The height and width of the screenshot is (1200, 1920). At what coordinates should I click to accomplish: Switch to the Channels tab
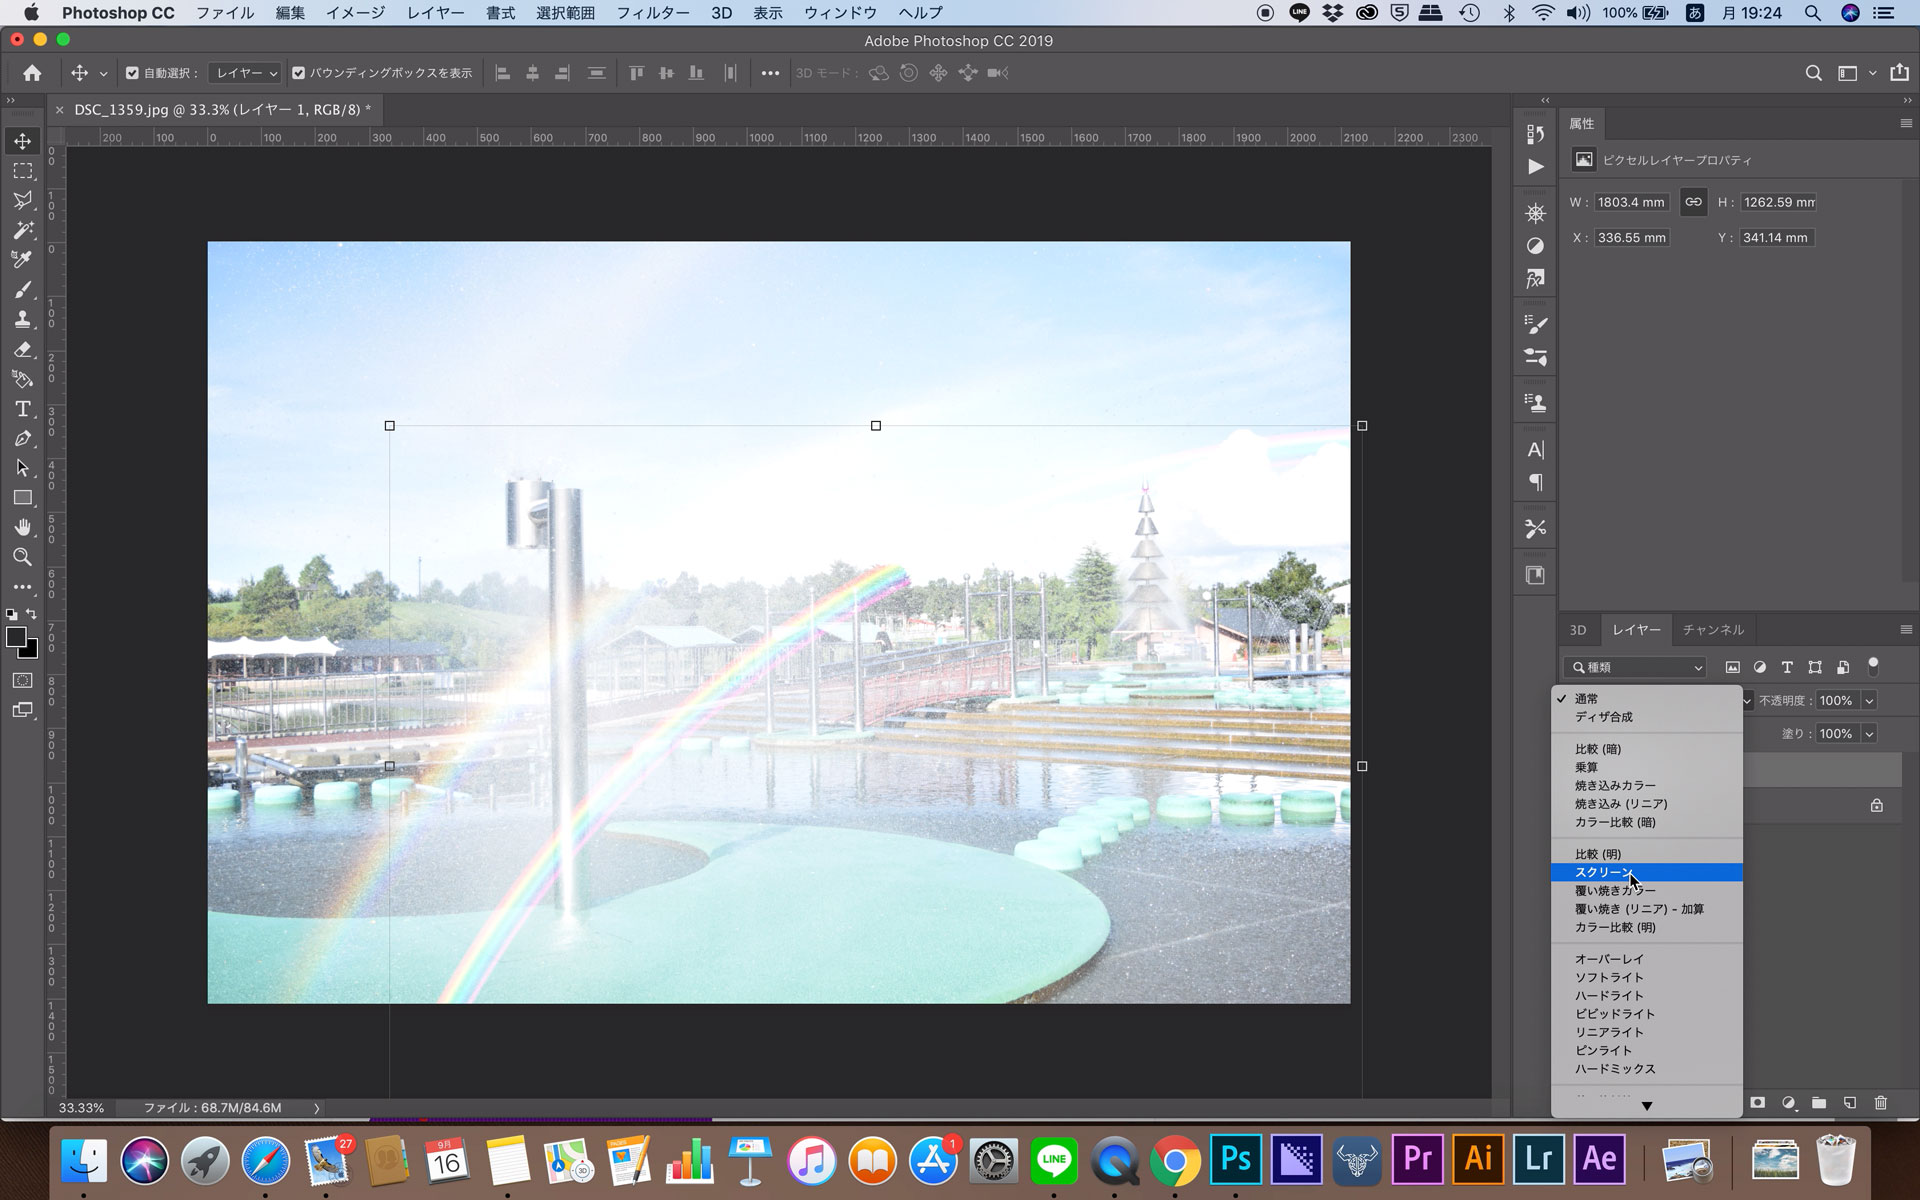[x=1713, y=629]
